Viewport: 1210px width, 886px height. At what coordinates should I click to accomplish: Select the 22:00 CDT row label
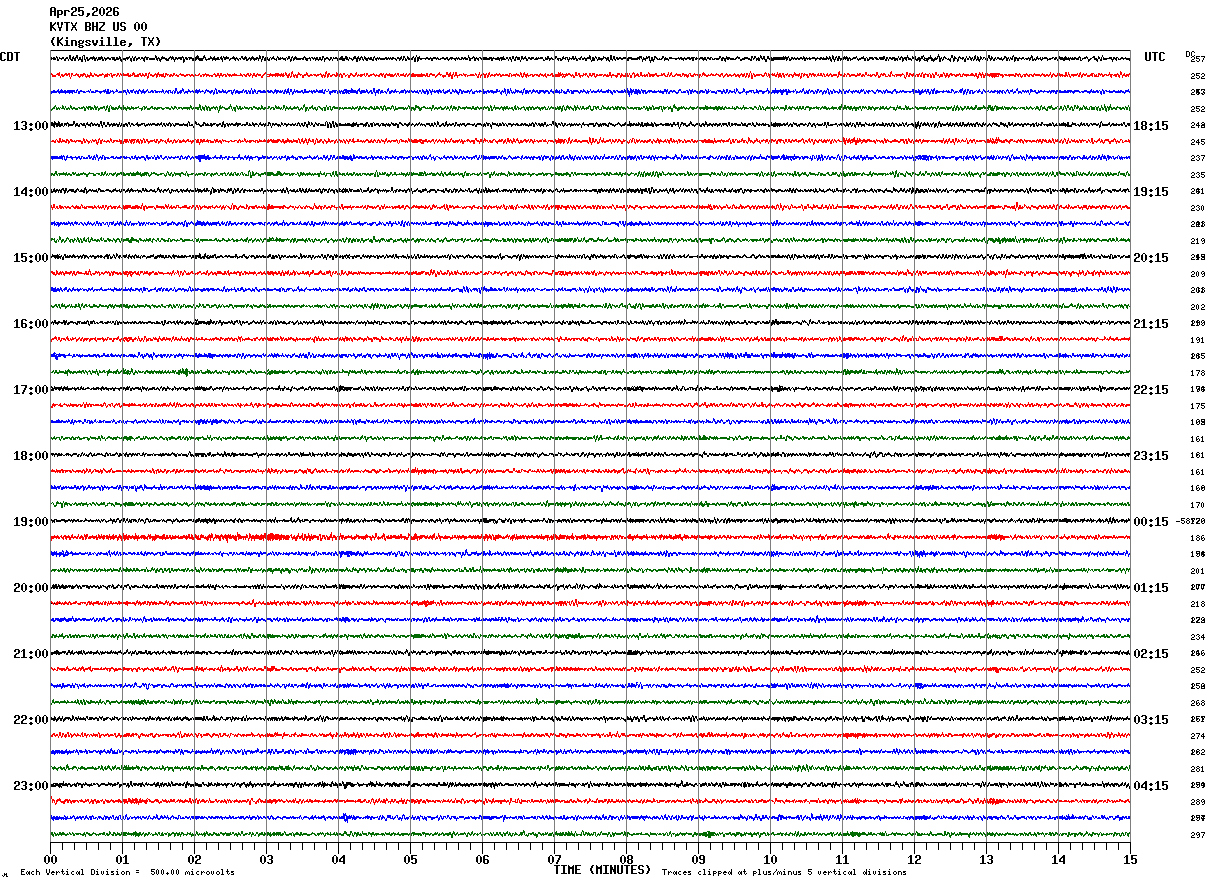click(30, 720)
